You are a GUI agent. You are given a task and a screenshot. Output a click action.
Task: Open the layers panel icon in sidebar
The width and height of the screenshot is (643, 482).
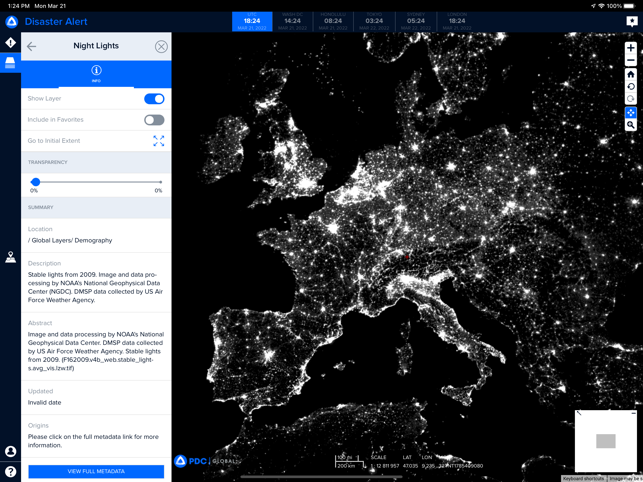(10, 62)
